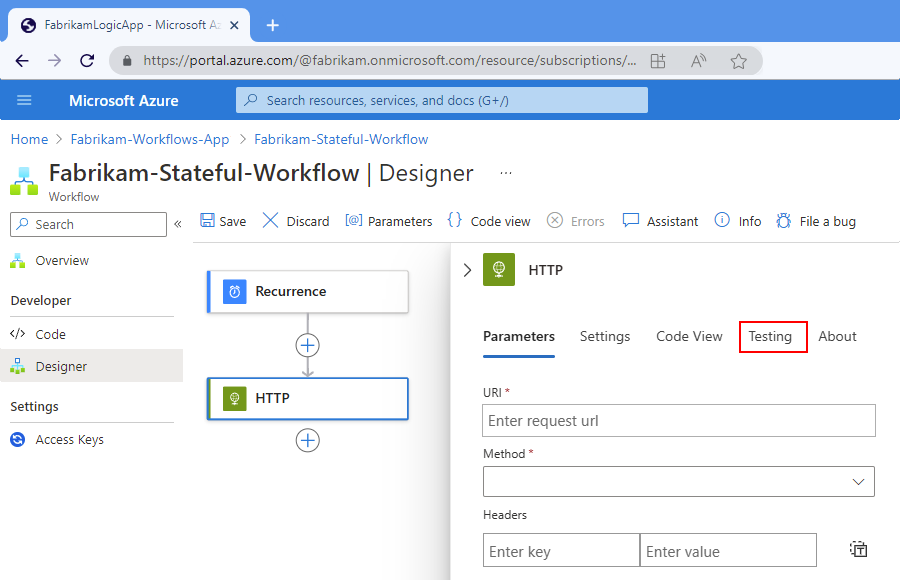Go to Fabrikam-Workflows-App breadcrumb
900x580 pixels.
click(150, 139)
